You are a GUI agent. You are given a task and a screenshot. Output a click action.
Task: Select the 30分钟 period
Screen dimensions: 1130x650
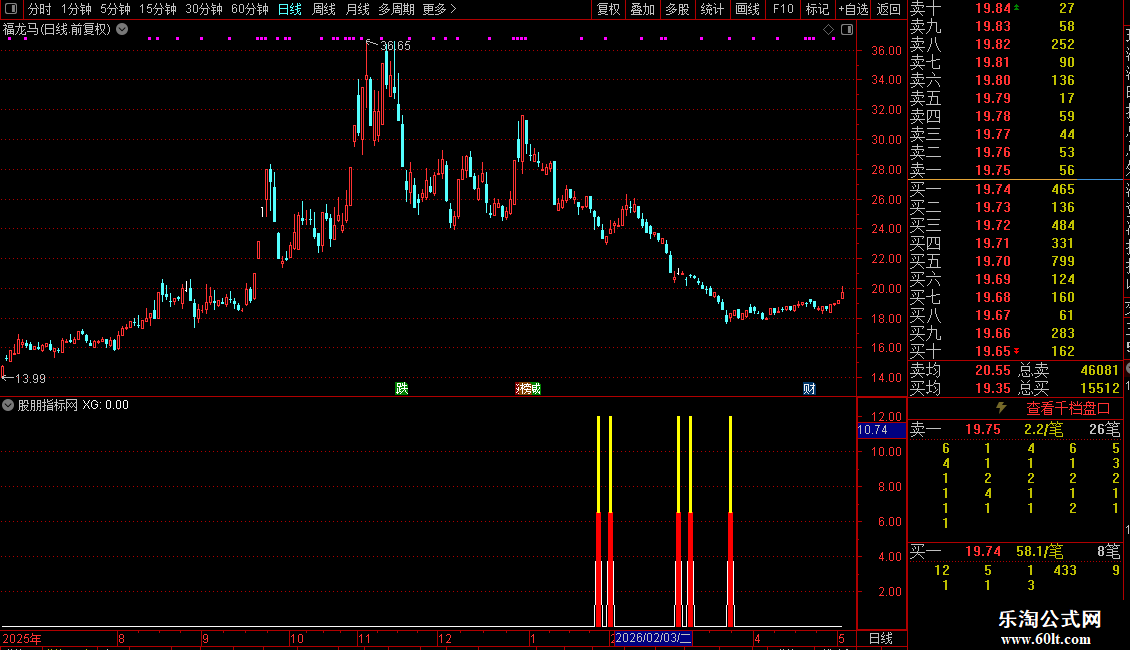point(203,9)
